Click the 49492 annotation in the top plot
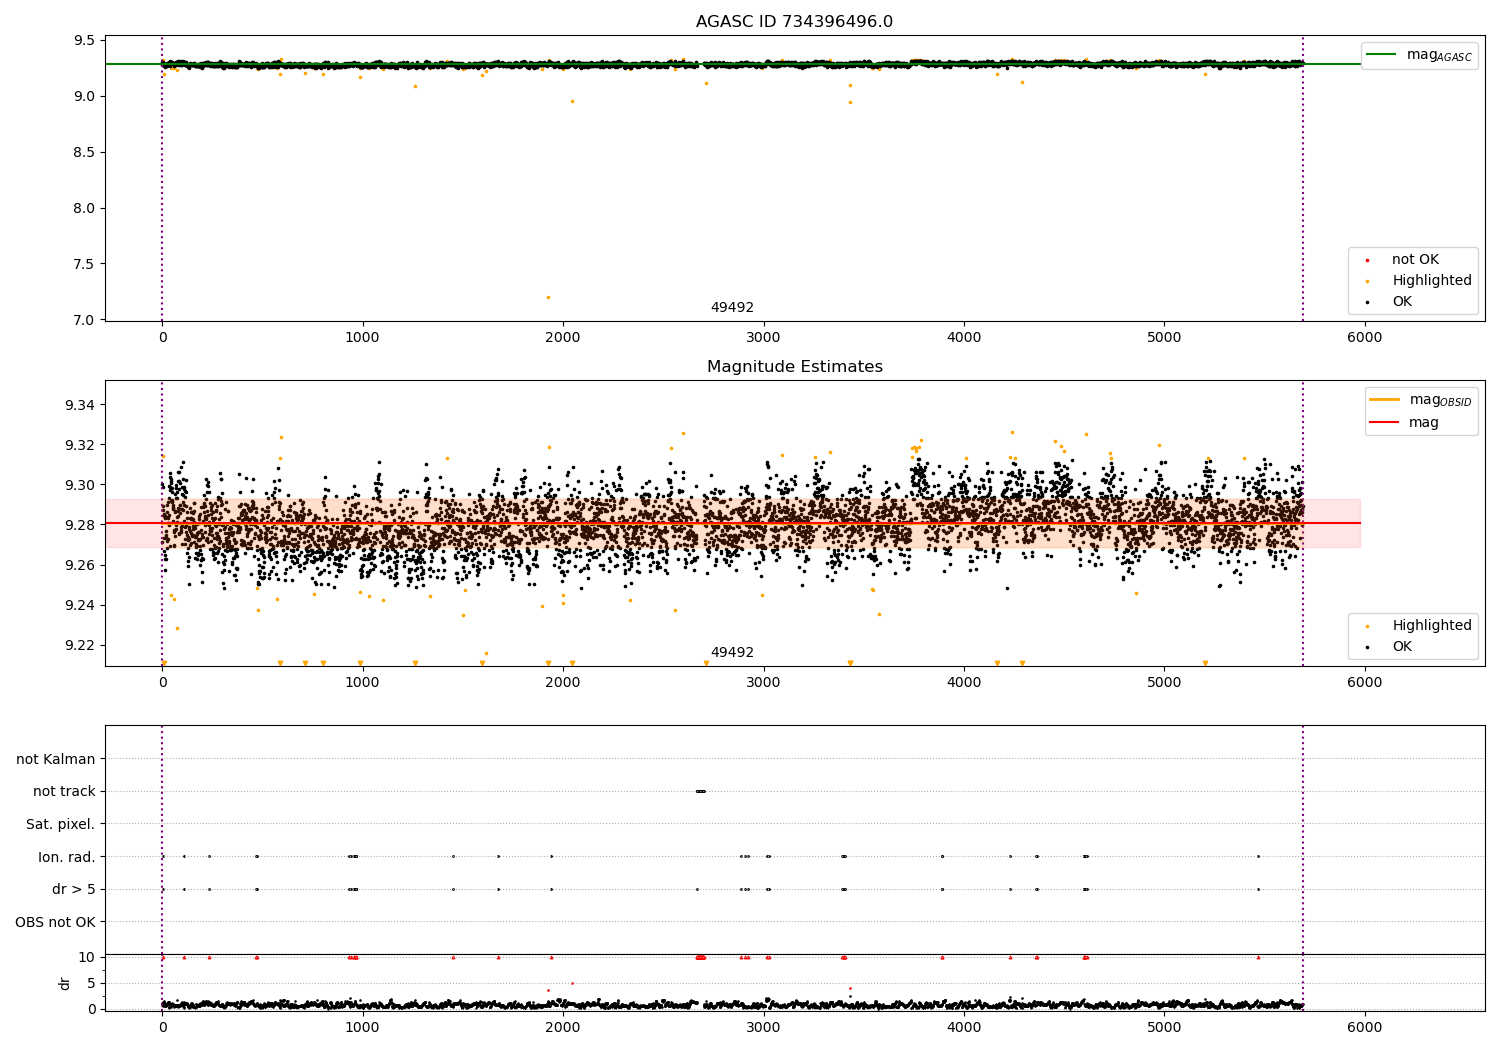This screenshot has width=1500, height=1050. (x=732, y=308)
